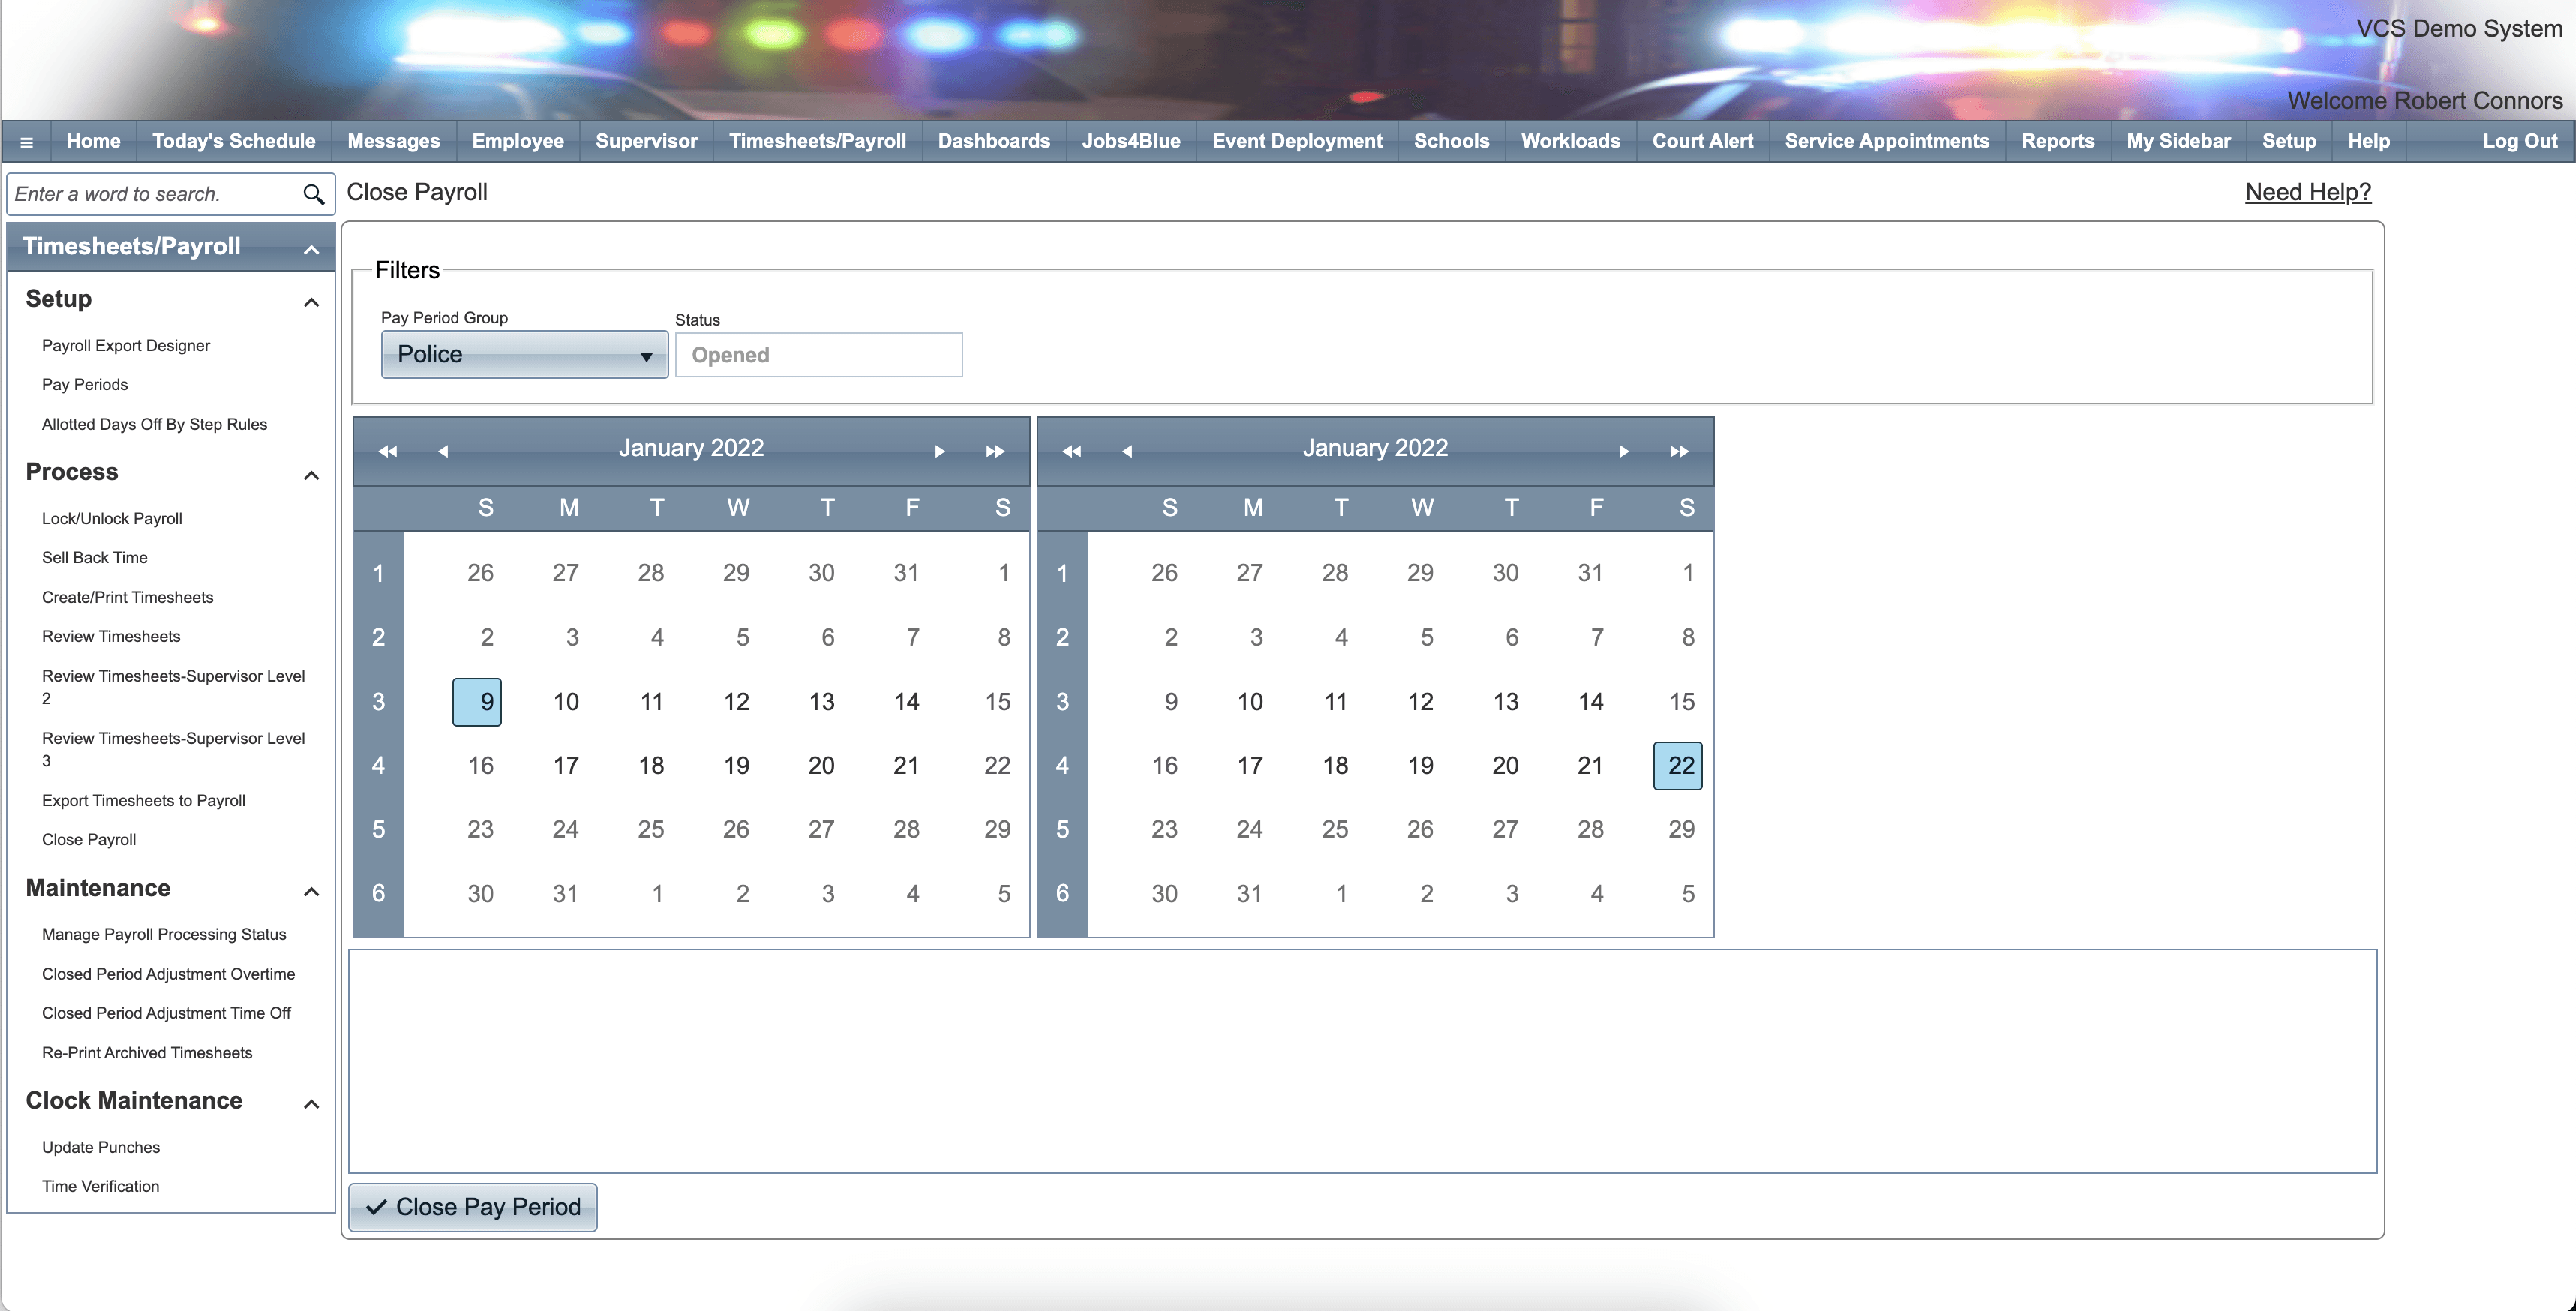Advance left calendar to next month
Viewport: 2576px width, 1311px height.
pos(939,451)
